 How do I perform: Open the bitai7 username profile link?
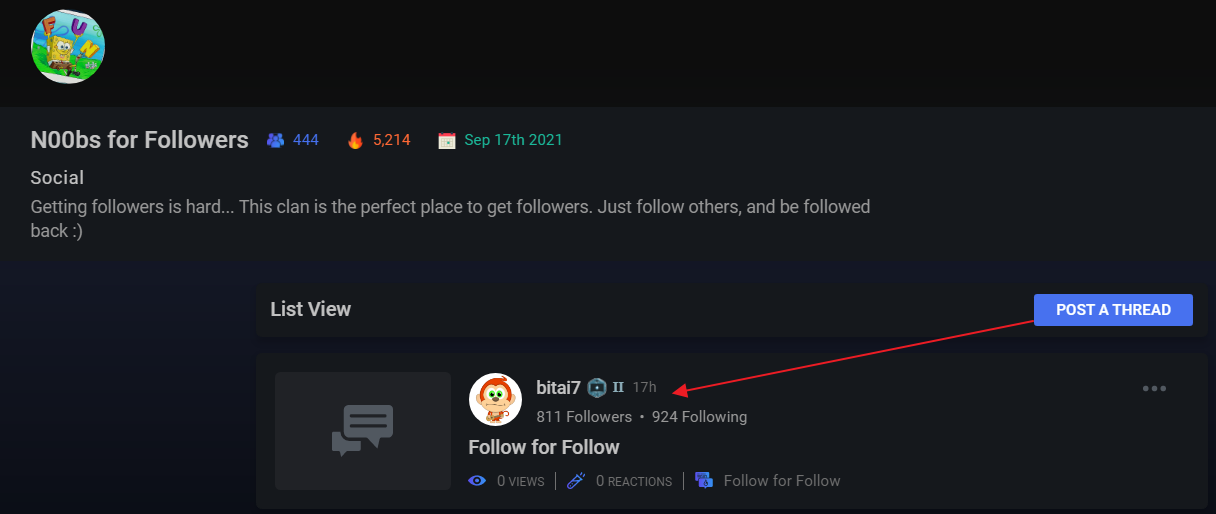(558, 387)
